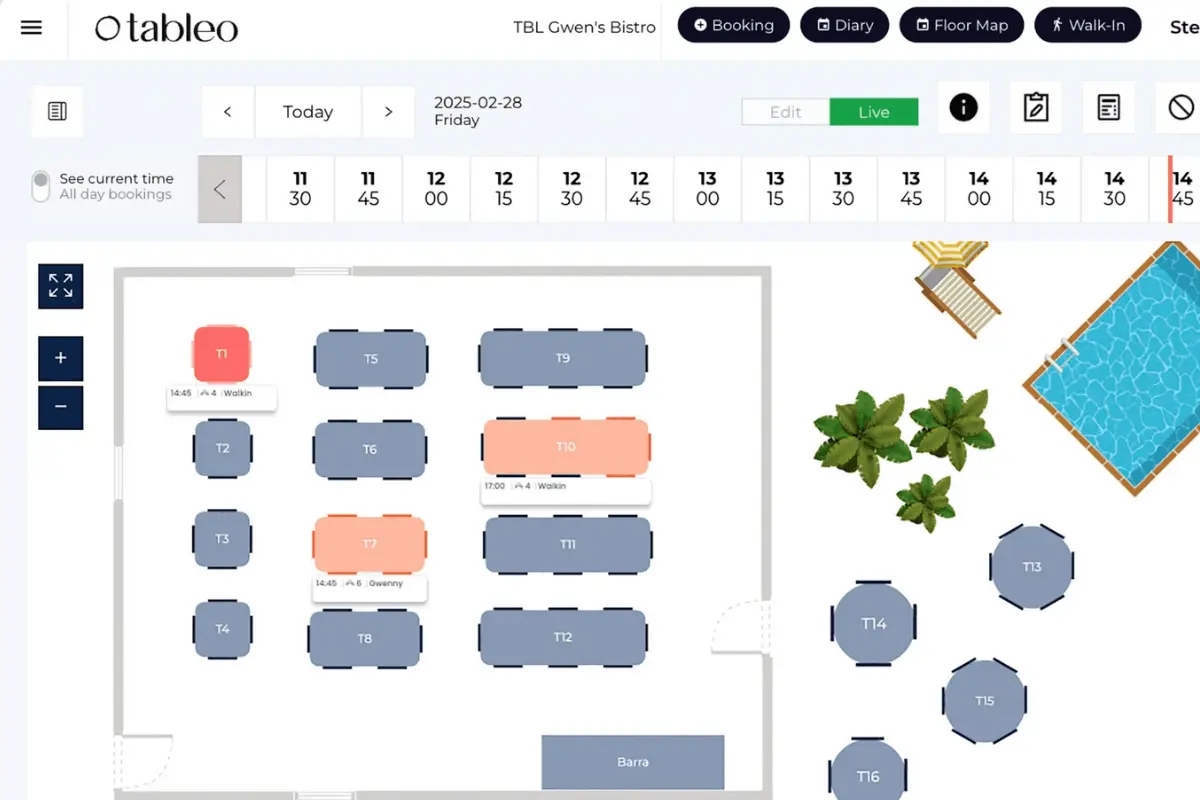Viewport: 1200px width, 800px height.
Task: Select the 12:45 time slot
Action: coord(640,189)
